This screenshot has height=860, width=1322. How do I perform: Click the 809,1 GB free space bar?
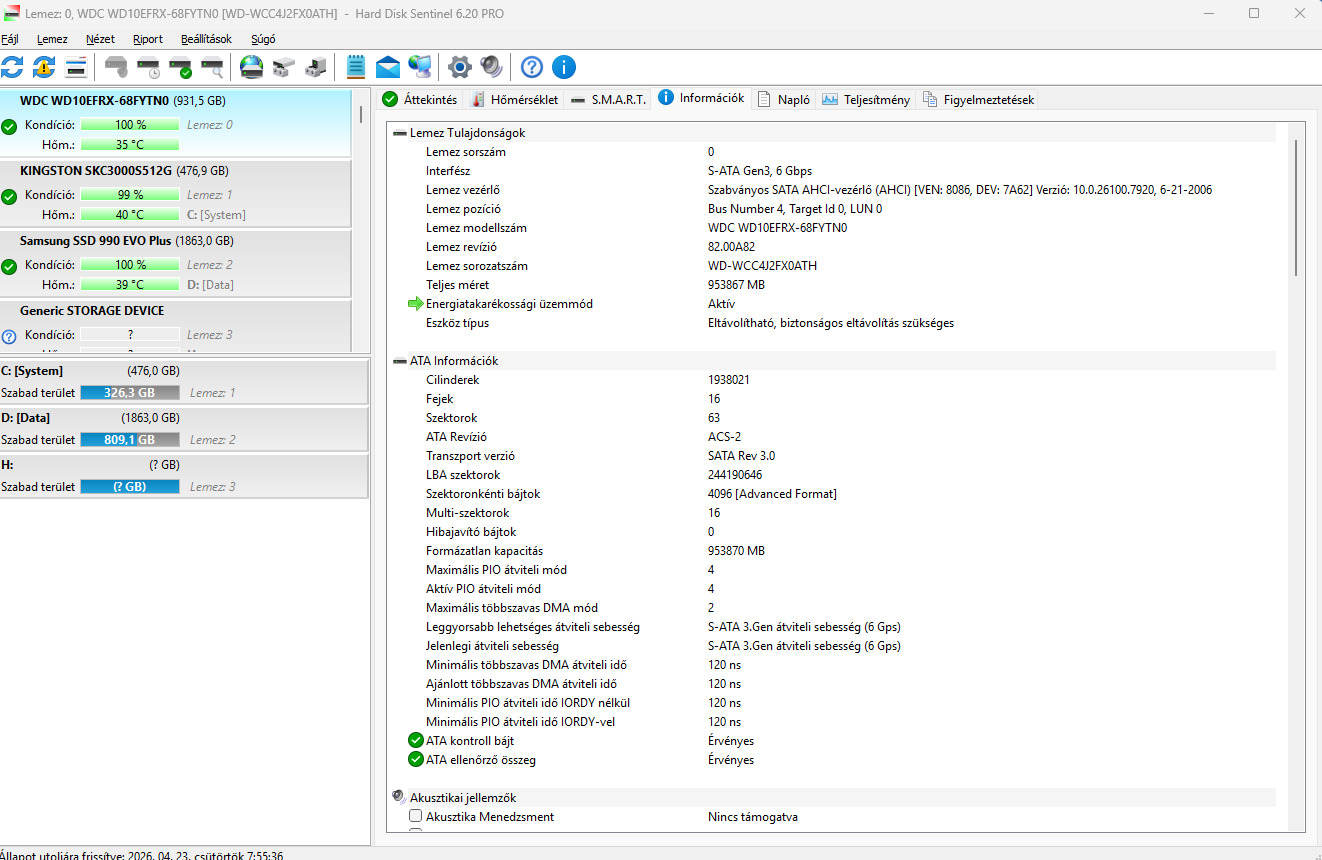130,440
